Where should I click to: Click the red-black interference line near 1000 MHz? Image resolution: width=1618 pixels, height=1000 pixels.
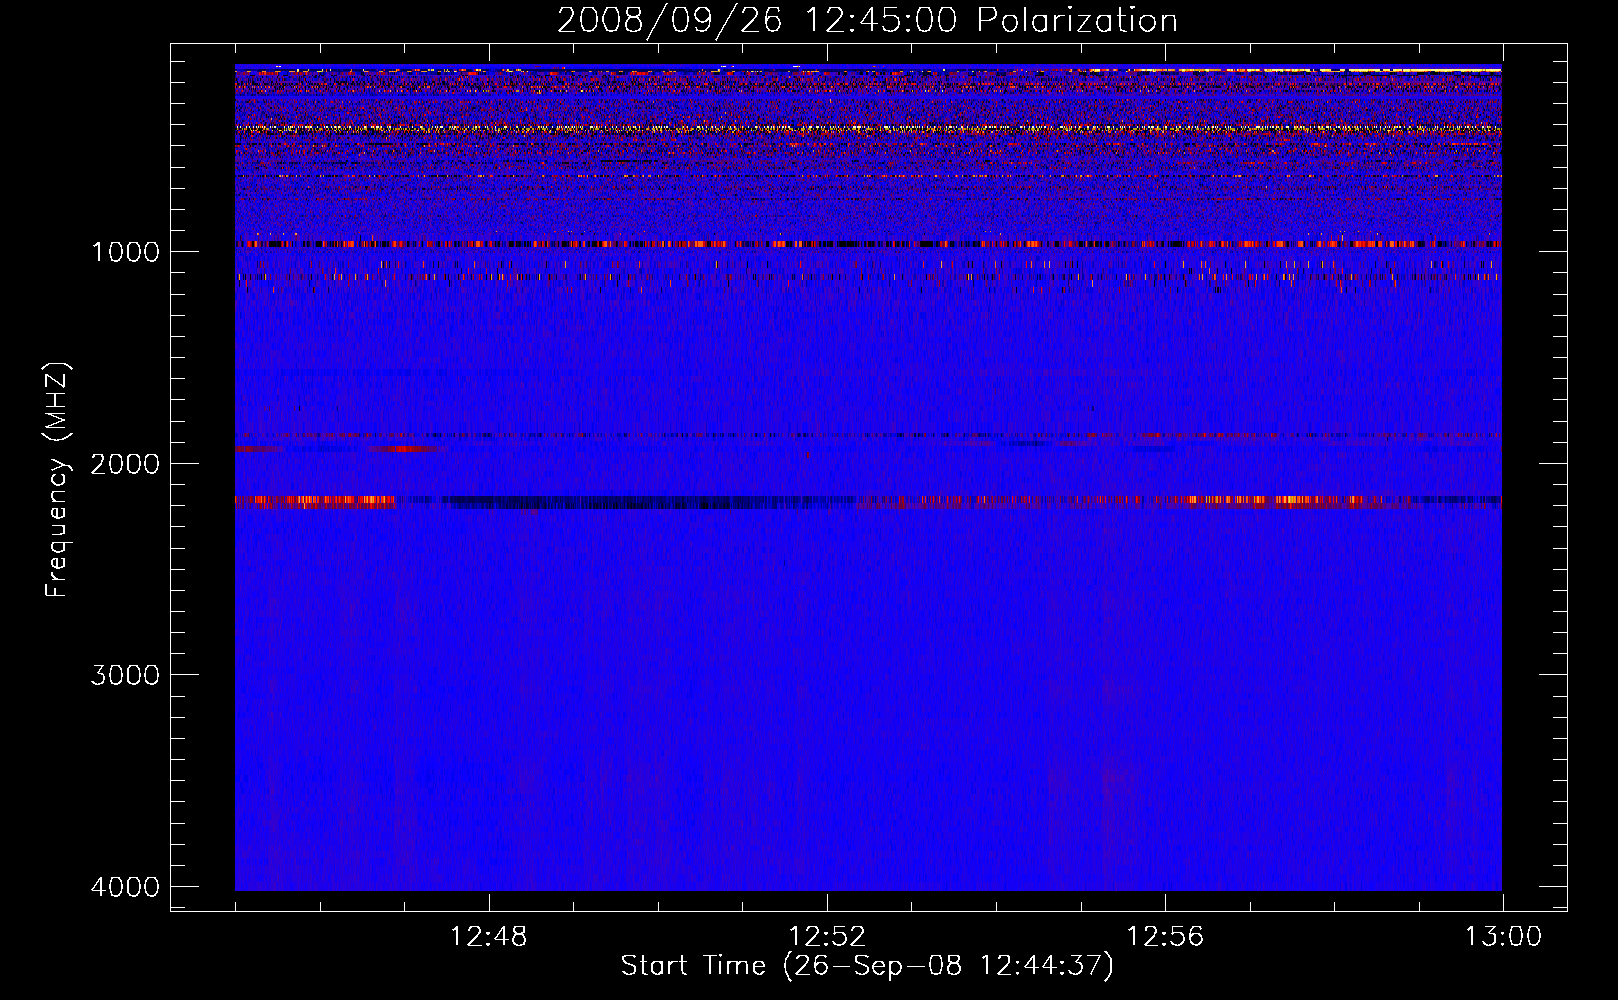[868, 244]
